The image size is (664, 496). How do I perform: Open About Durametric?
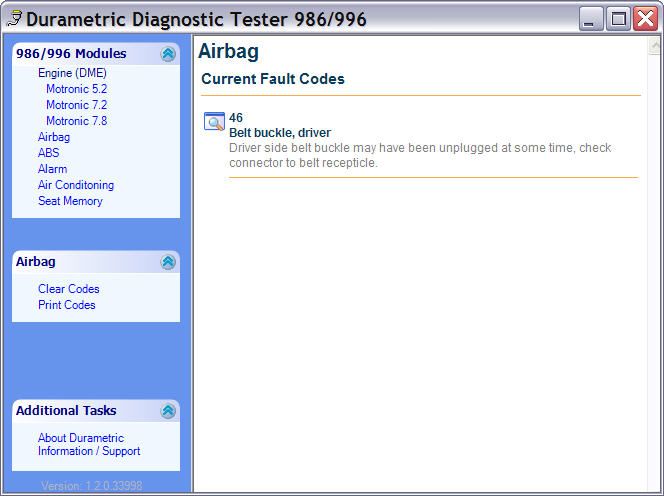(x=81, y=438)
